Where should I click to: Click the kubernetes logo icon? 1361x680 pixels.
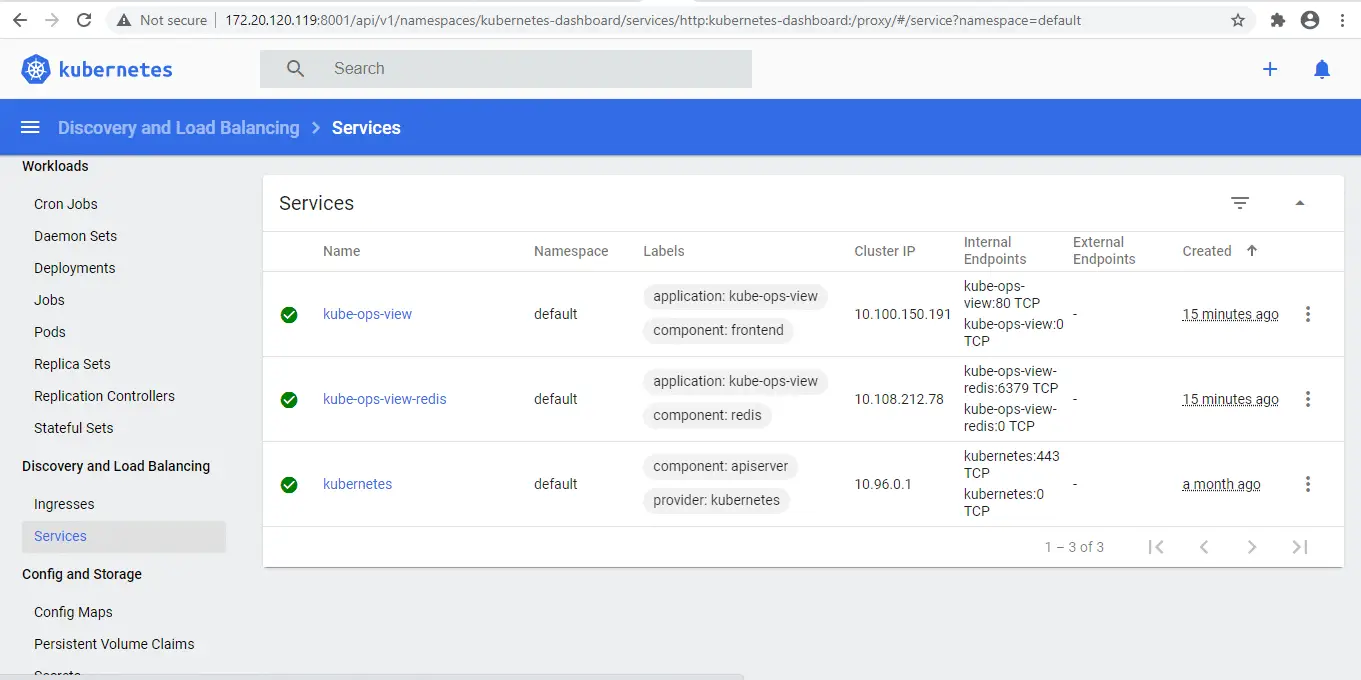(x=35, y=69)
